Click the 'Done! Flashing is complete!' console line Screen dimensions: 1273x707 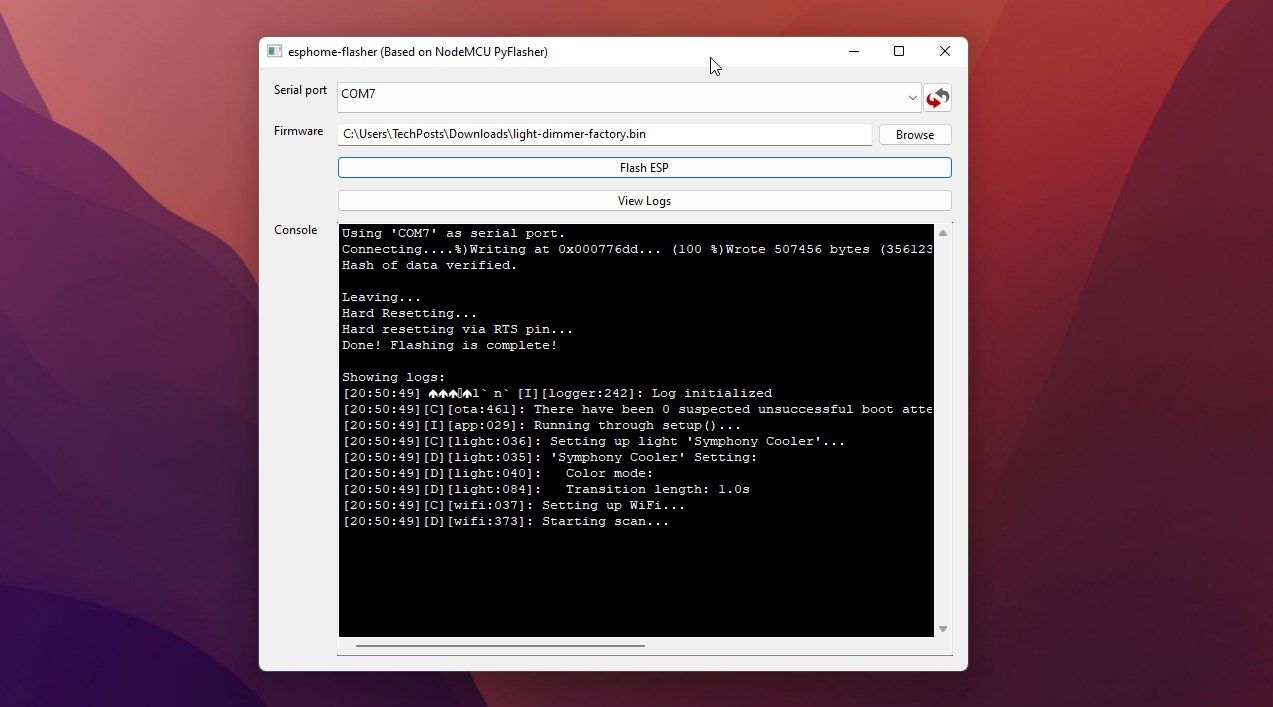449,346
